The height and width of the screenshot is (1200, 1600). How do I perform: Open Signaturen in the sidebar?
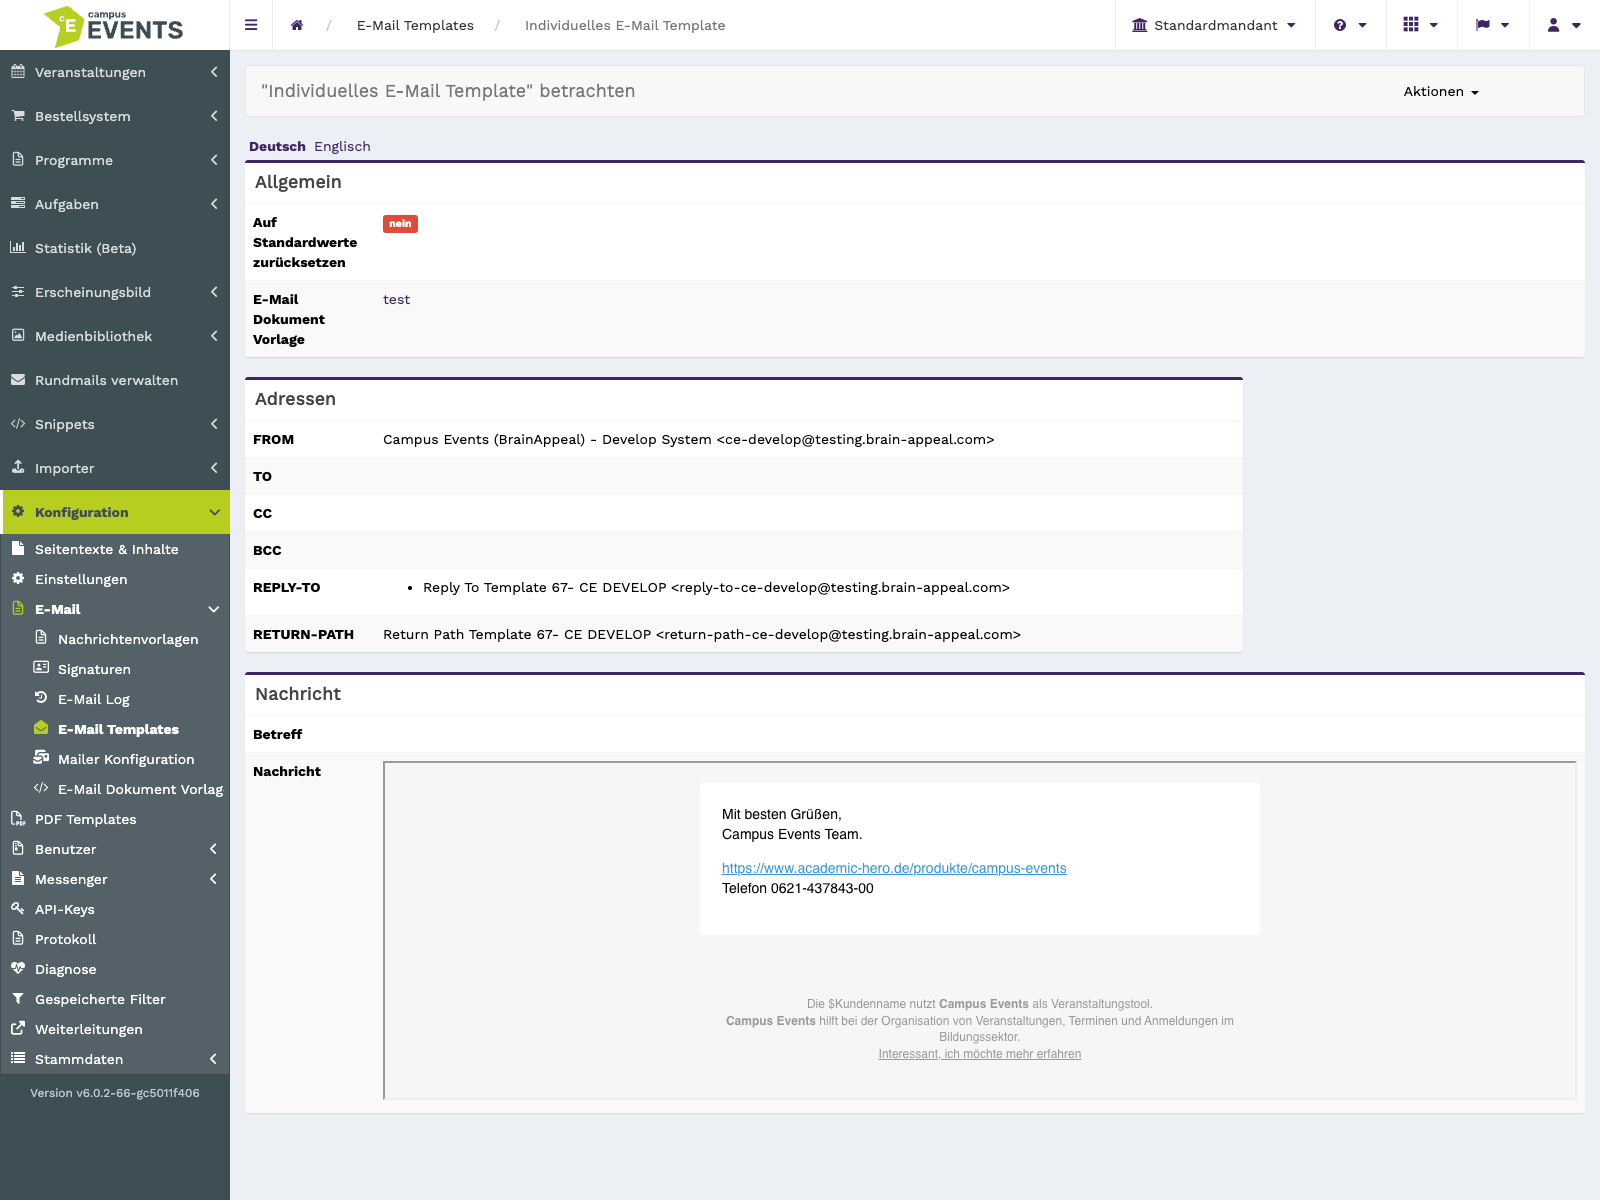tap(94, 669)
